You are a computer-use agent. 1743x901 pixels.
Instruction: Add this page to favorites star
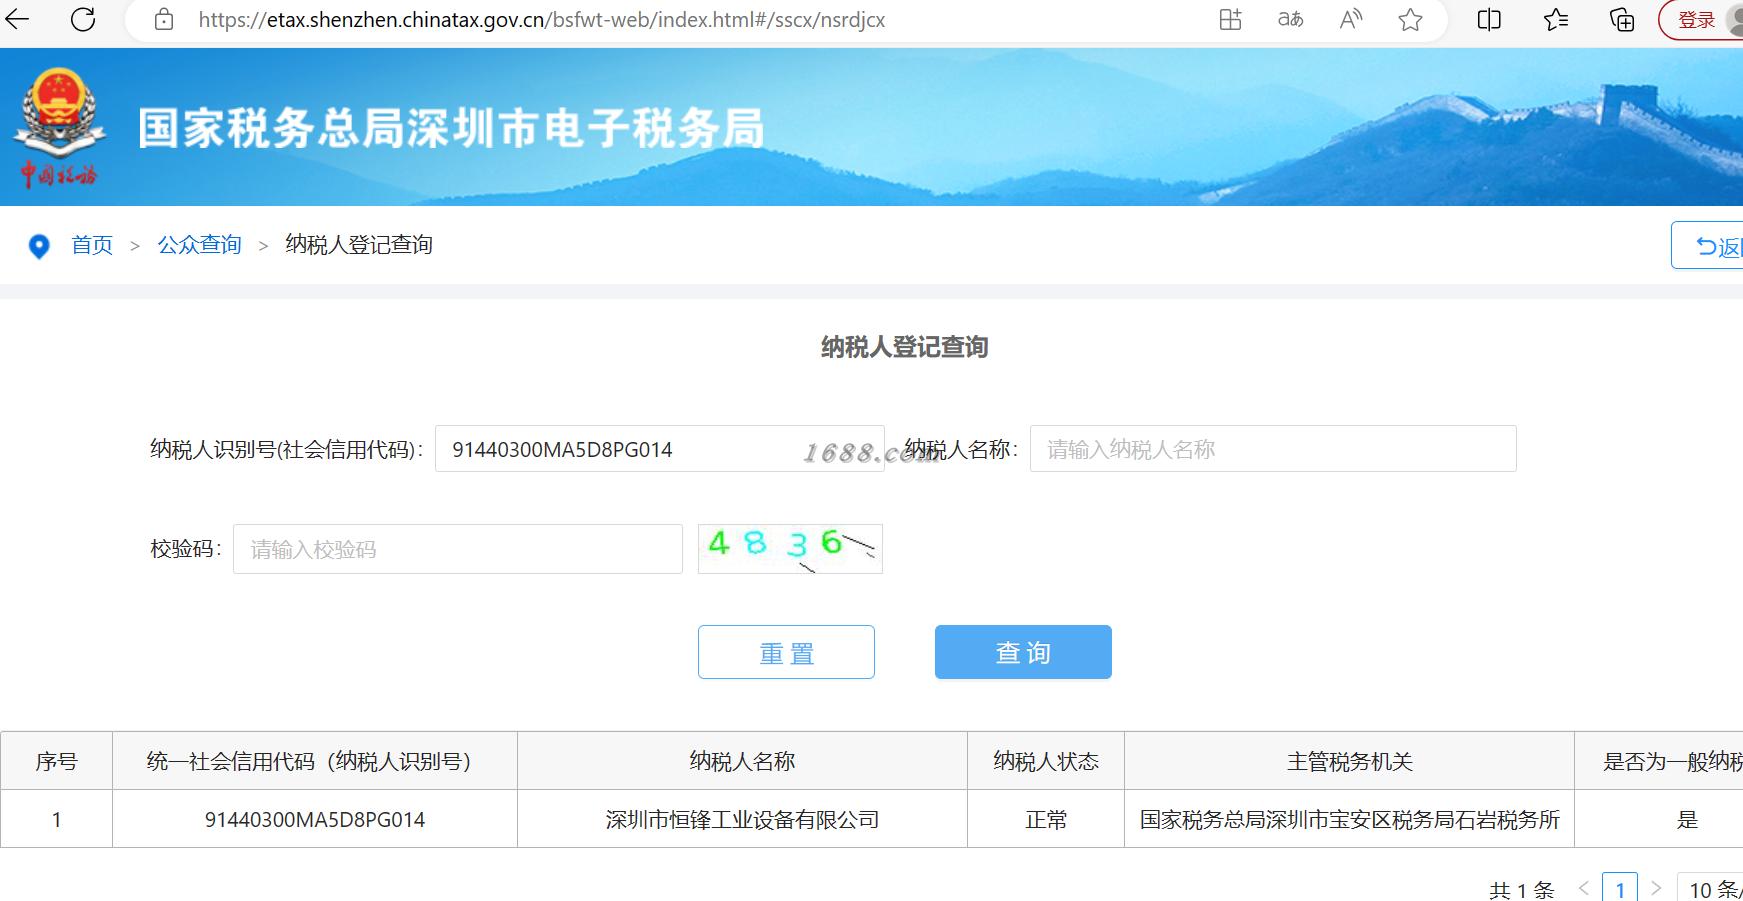click(x=1410, y=19)
